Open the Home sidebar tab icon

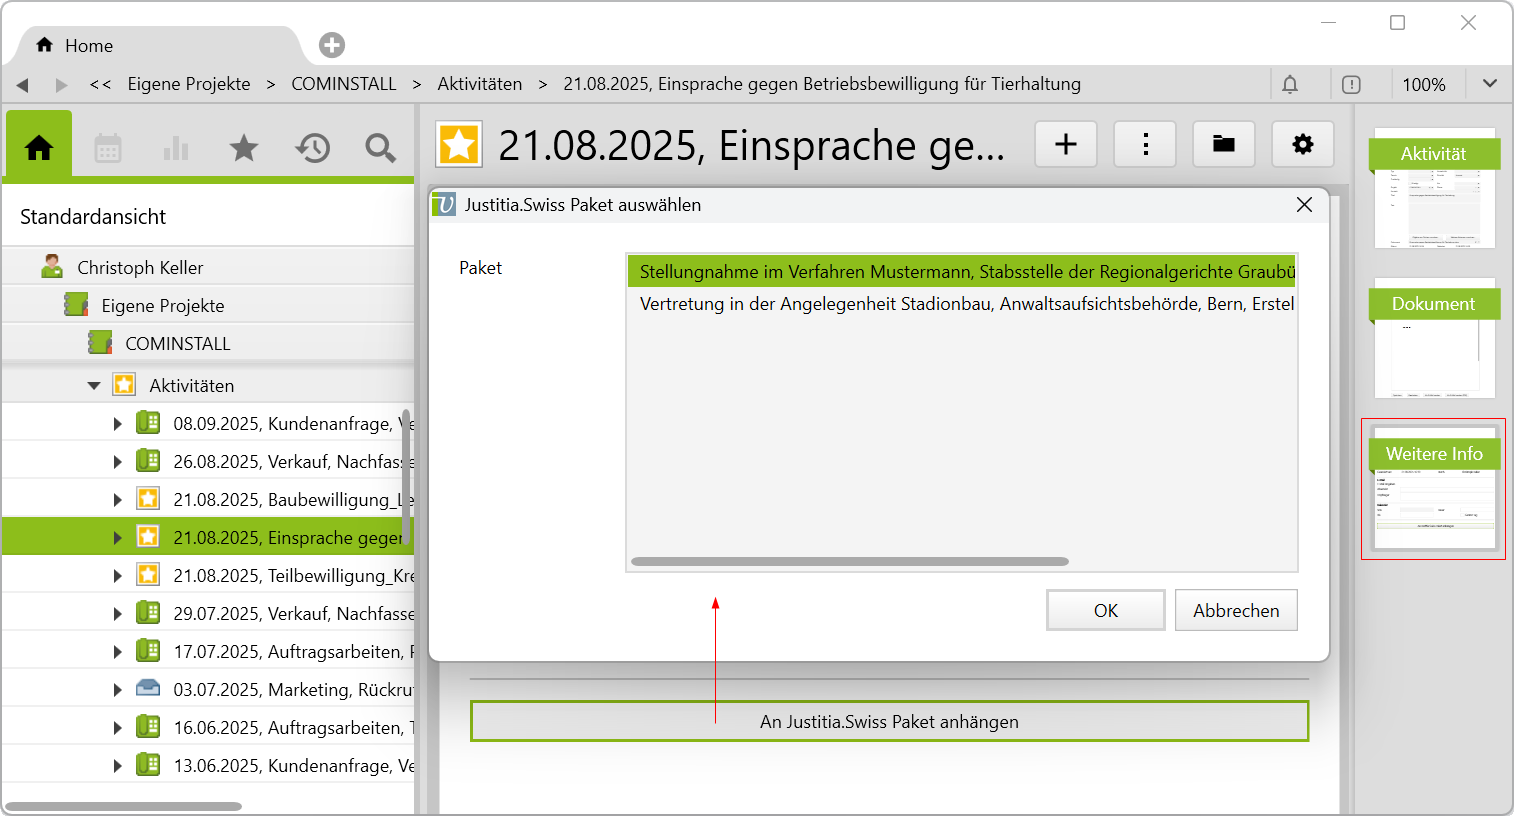[39, 148]
